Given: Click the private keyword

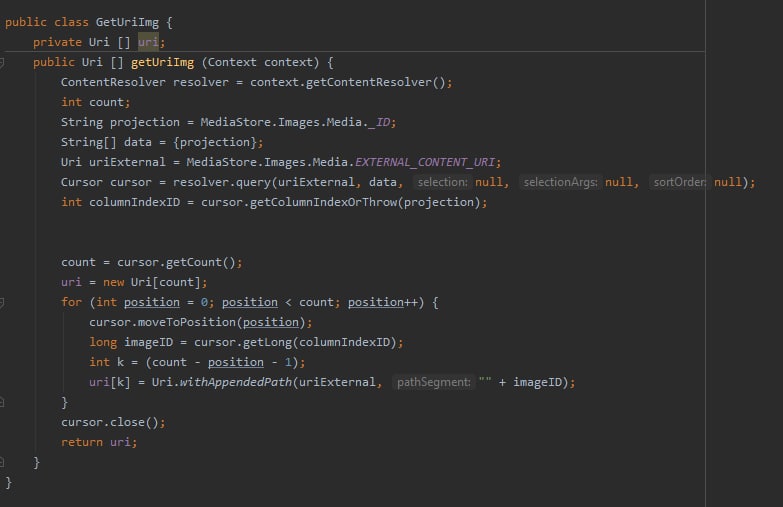Looking at the screenshot, I should (57, 42).
